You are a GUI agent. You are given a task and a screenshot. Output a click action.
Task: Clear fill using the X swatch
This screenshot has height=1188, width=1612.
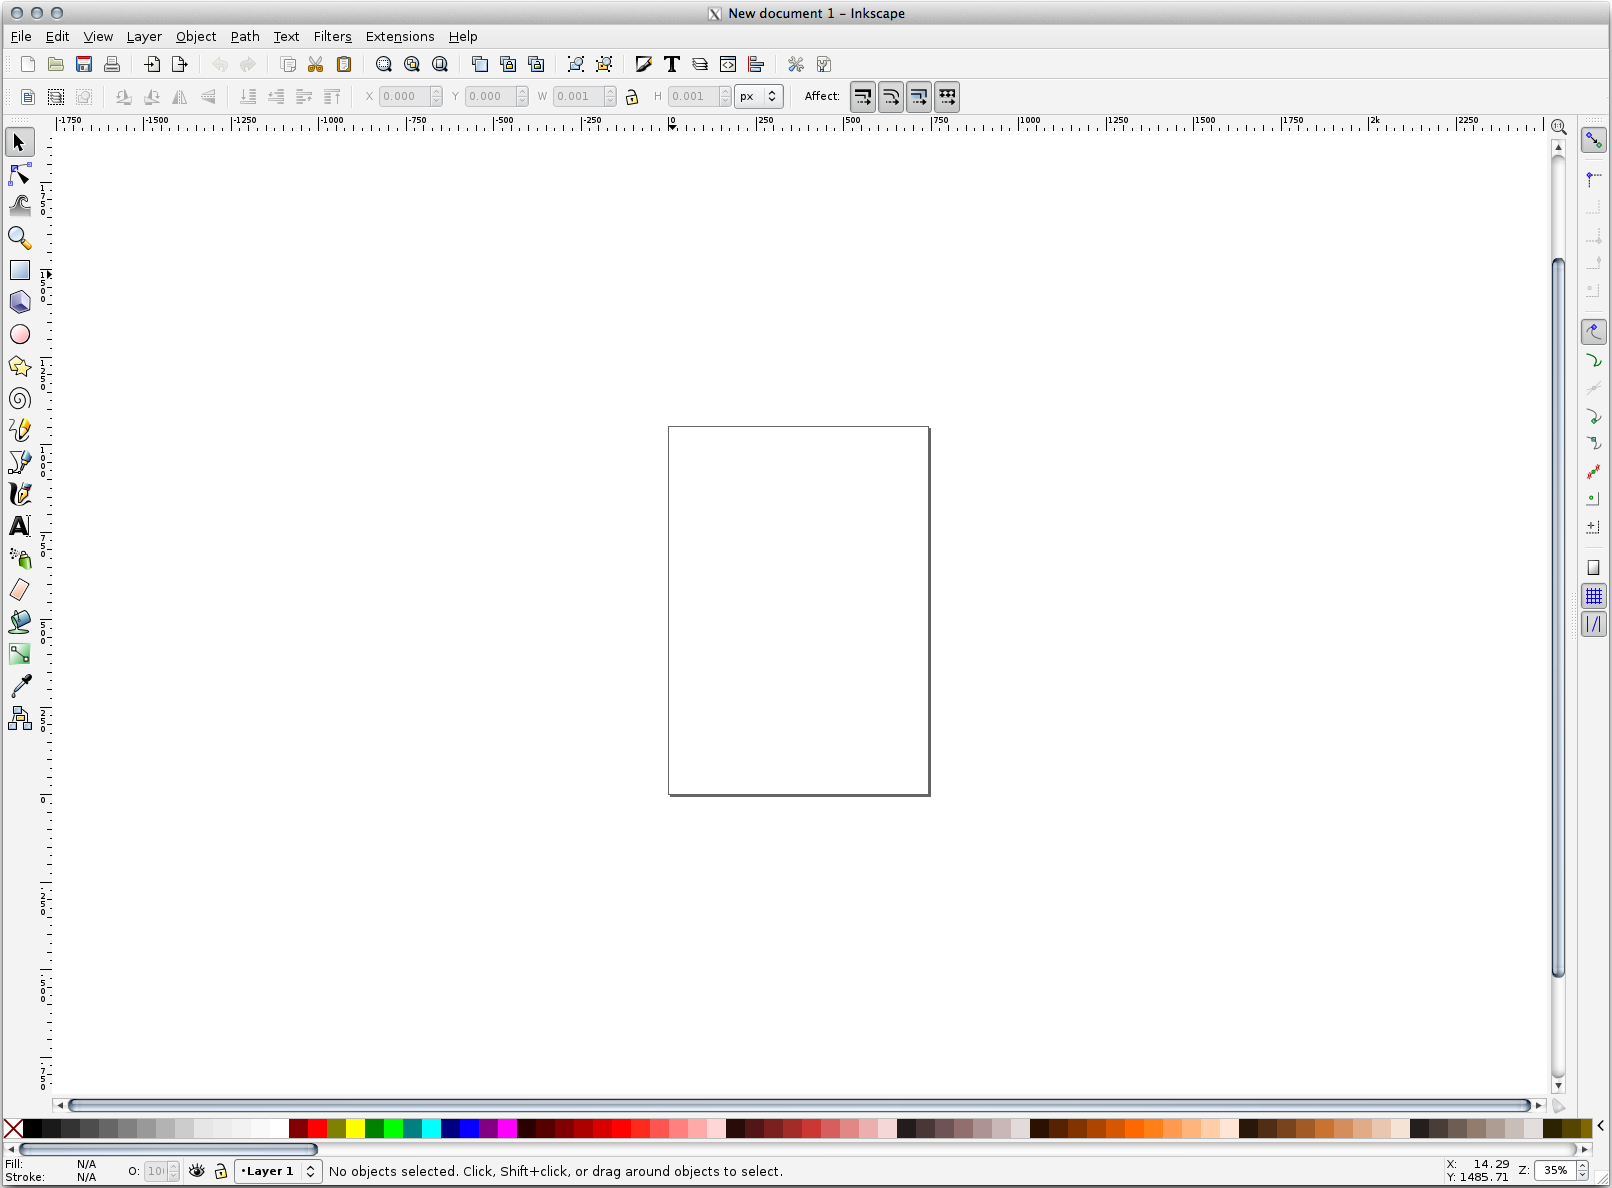(x=13, y=1129)
